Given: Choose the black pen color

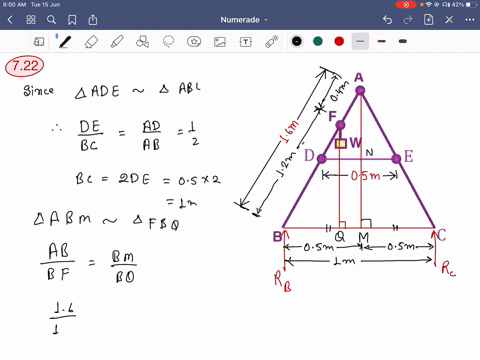Looking at the screenshot, I should (x=296, y=41).
